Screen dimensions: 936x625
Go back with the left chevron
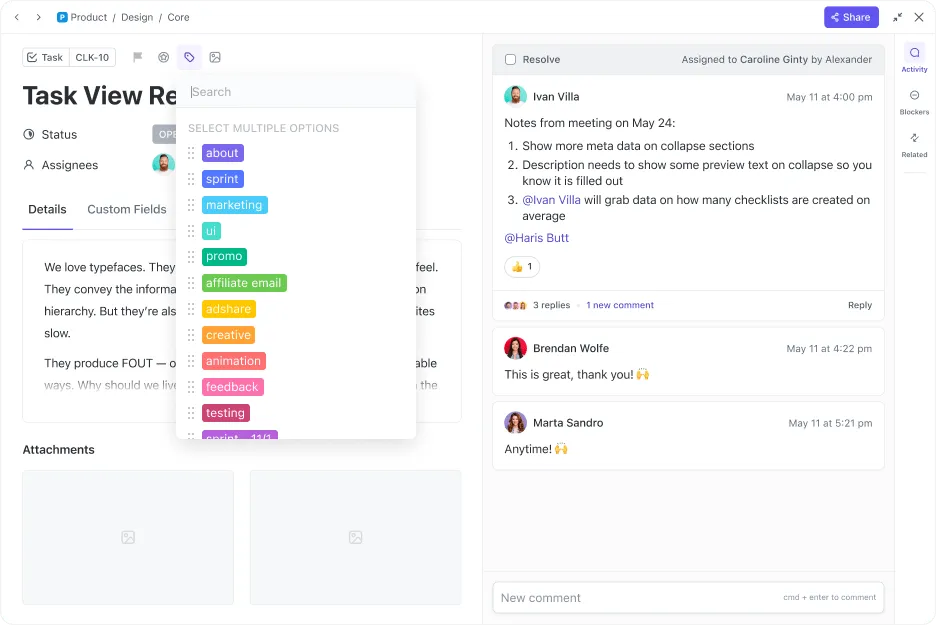[x=17, y=17]
